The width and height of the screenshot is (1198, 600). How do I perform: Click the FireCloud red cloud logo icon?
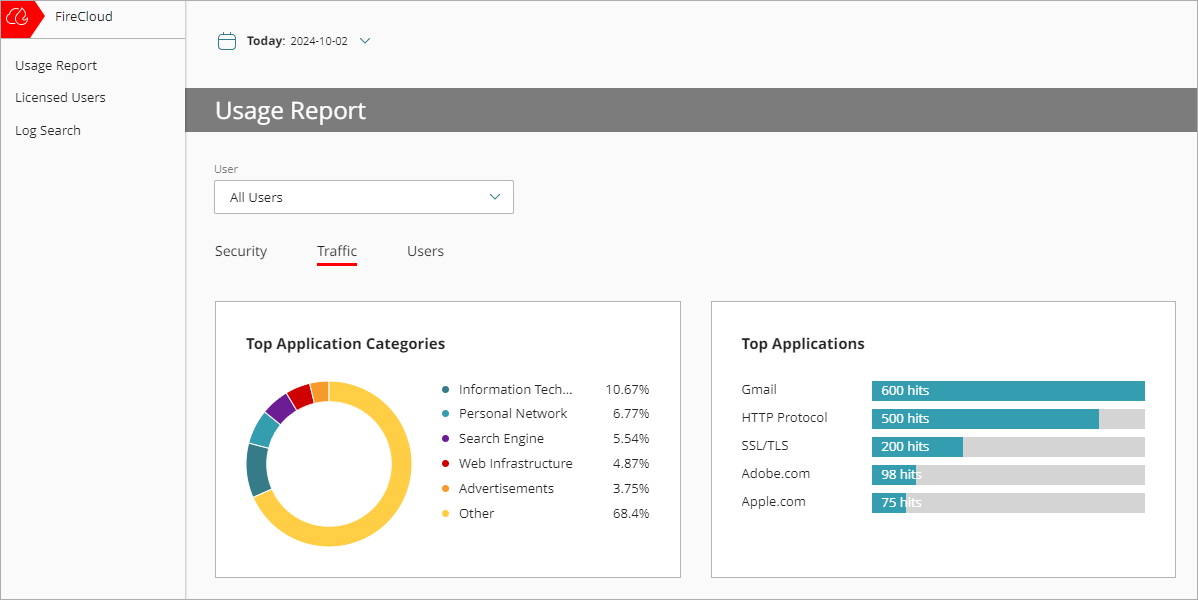click(19, 17)
